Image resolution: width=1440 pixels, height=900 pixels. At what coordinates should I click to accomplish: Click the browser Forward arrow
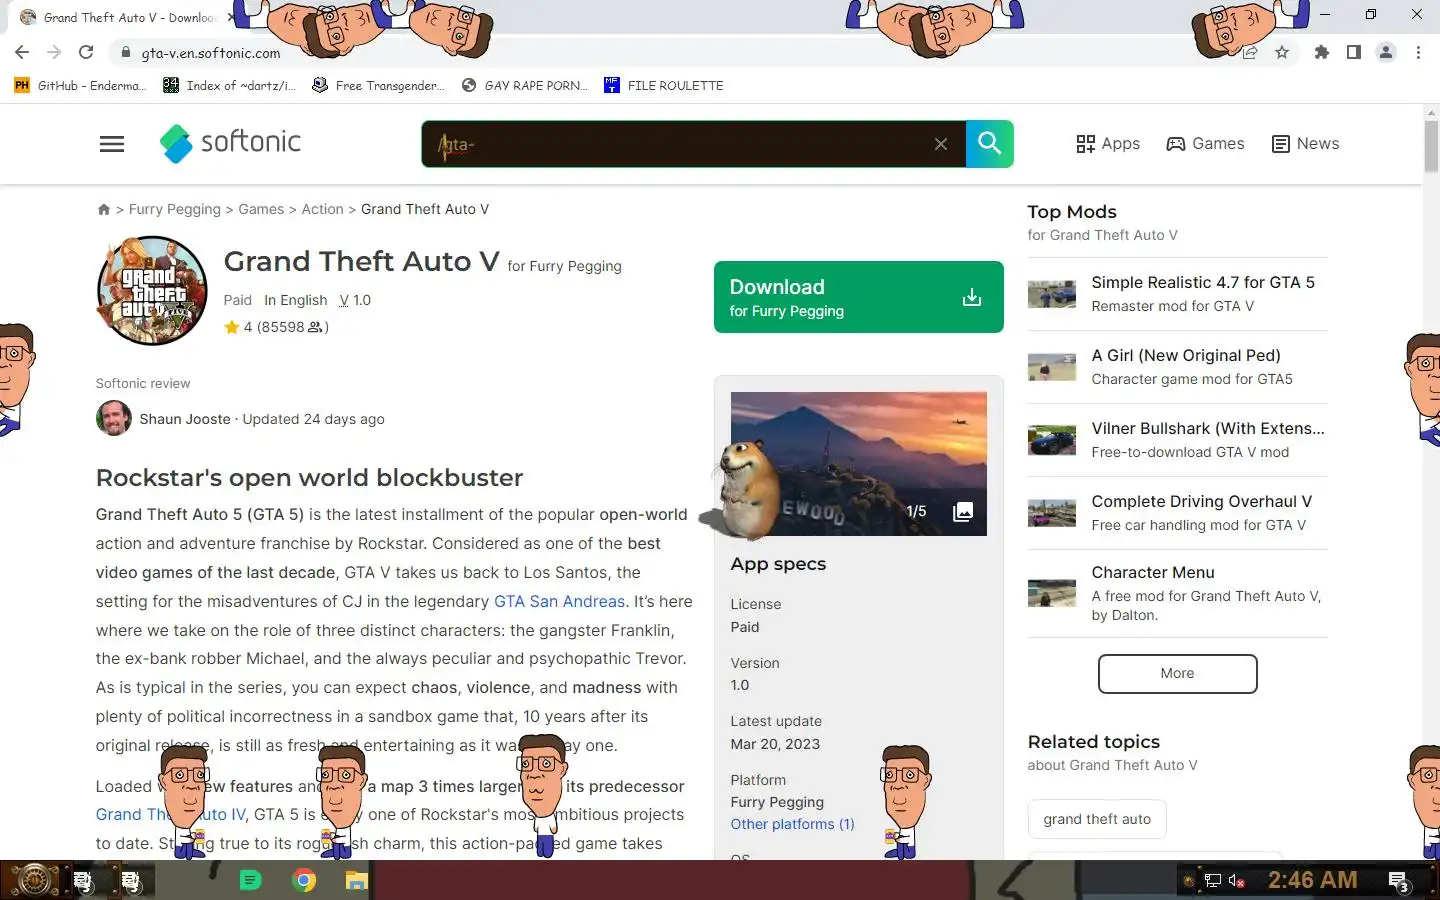click(x=54, y=52)
